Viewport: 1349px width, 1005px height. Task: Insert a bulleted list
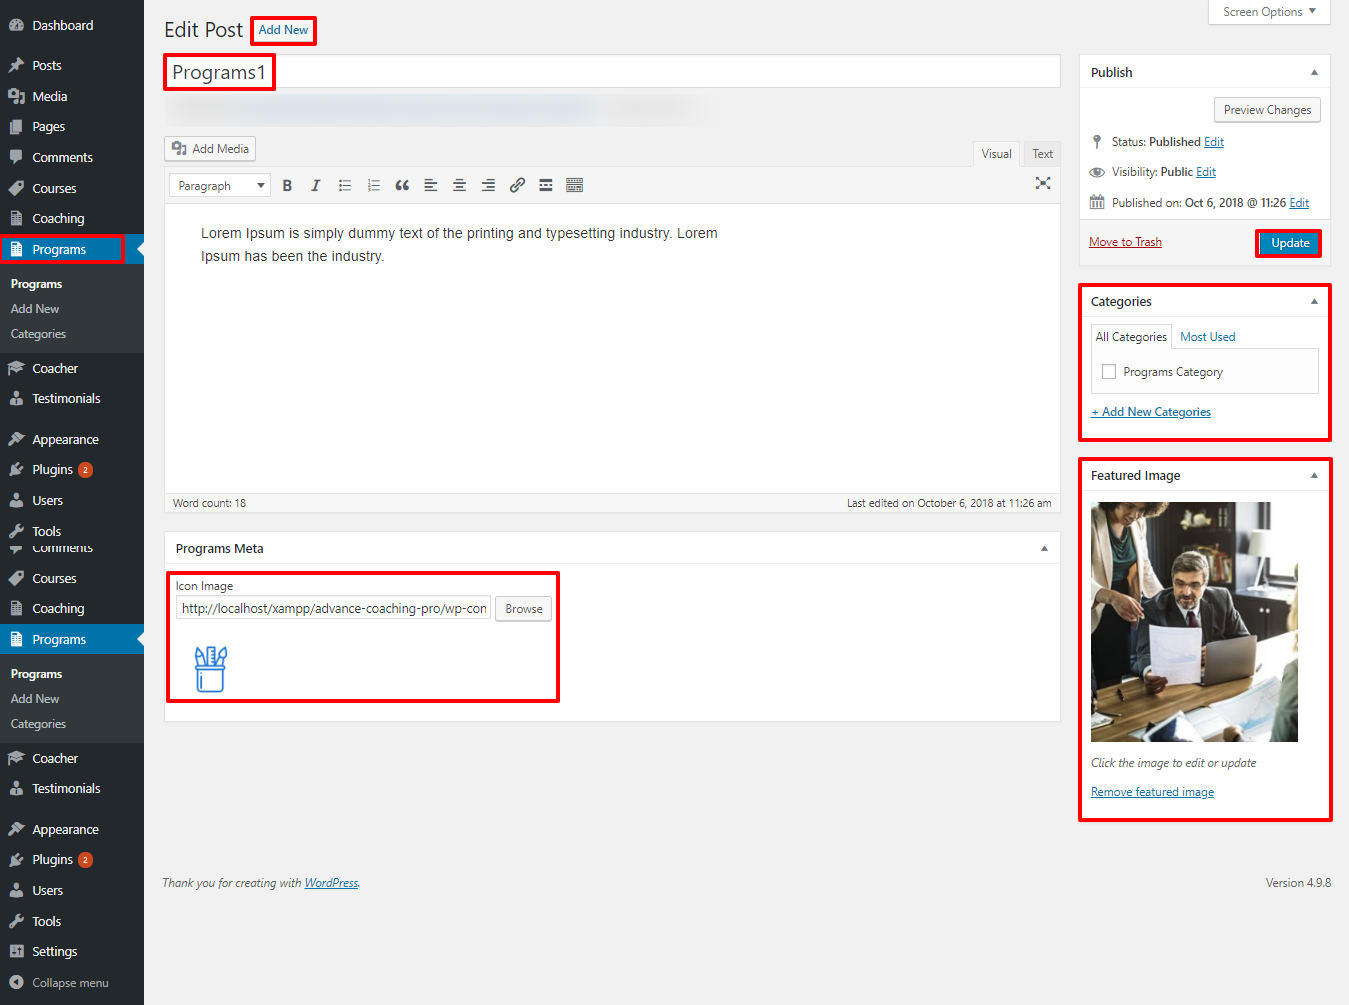point(345,185)
